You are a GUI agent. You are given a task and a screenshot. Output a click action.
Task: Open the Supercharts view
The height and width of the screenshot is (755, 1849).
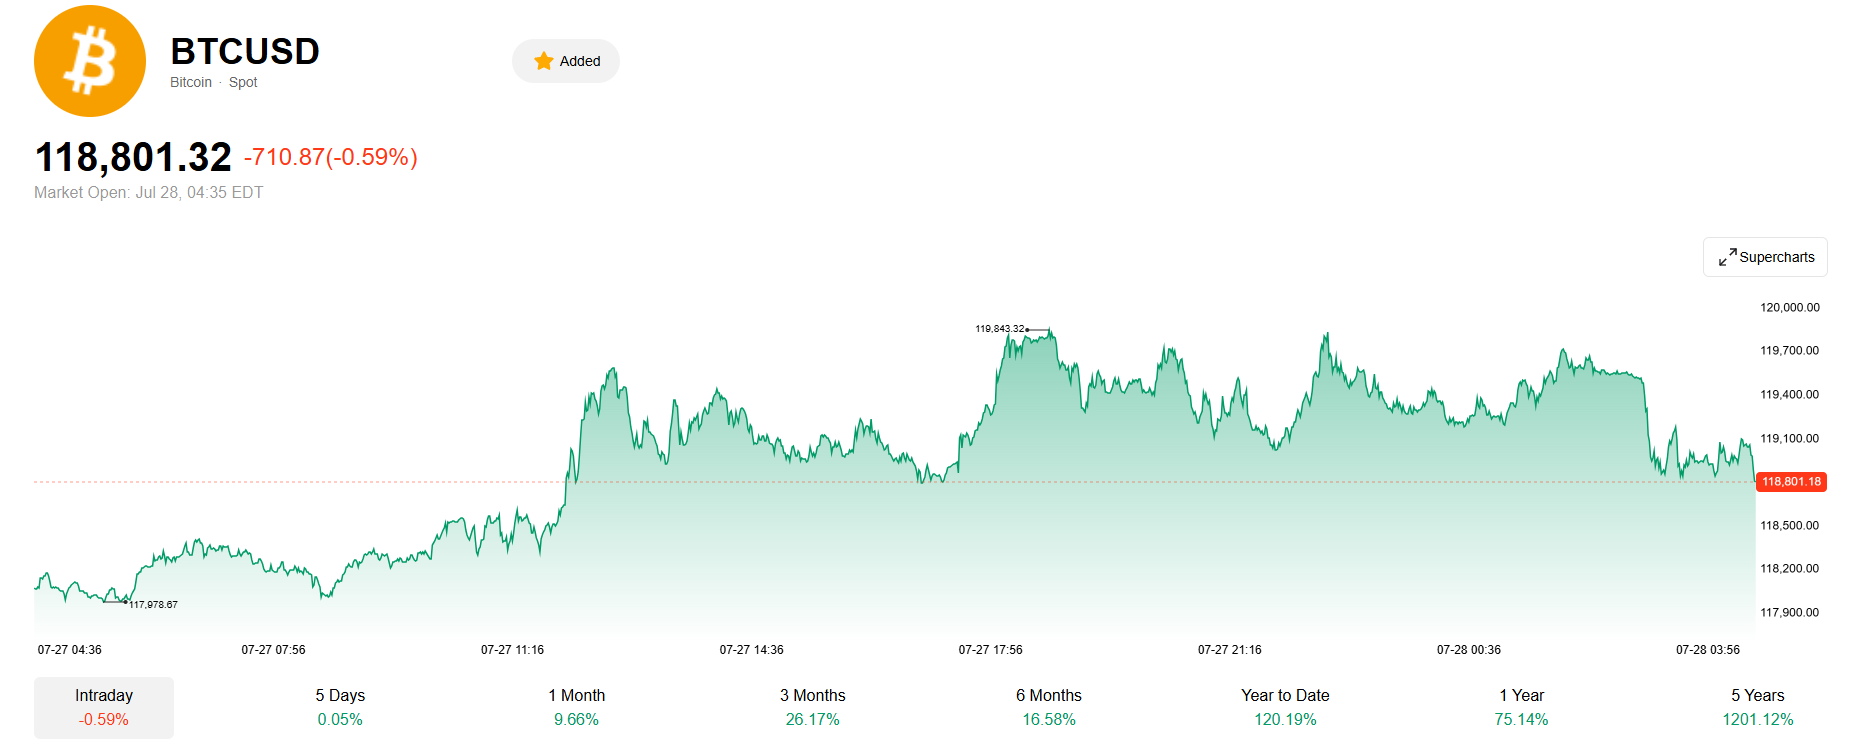[1765, 257]
